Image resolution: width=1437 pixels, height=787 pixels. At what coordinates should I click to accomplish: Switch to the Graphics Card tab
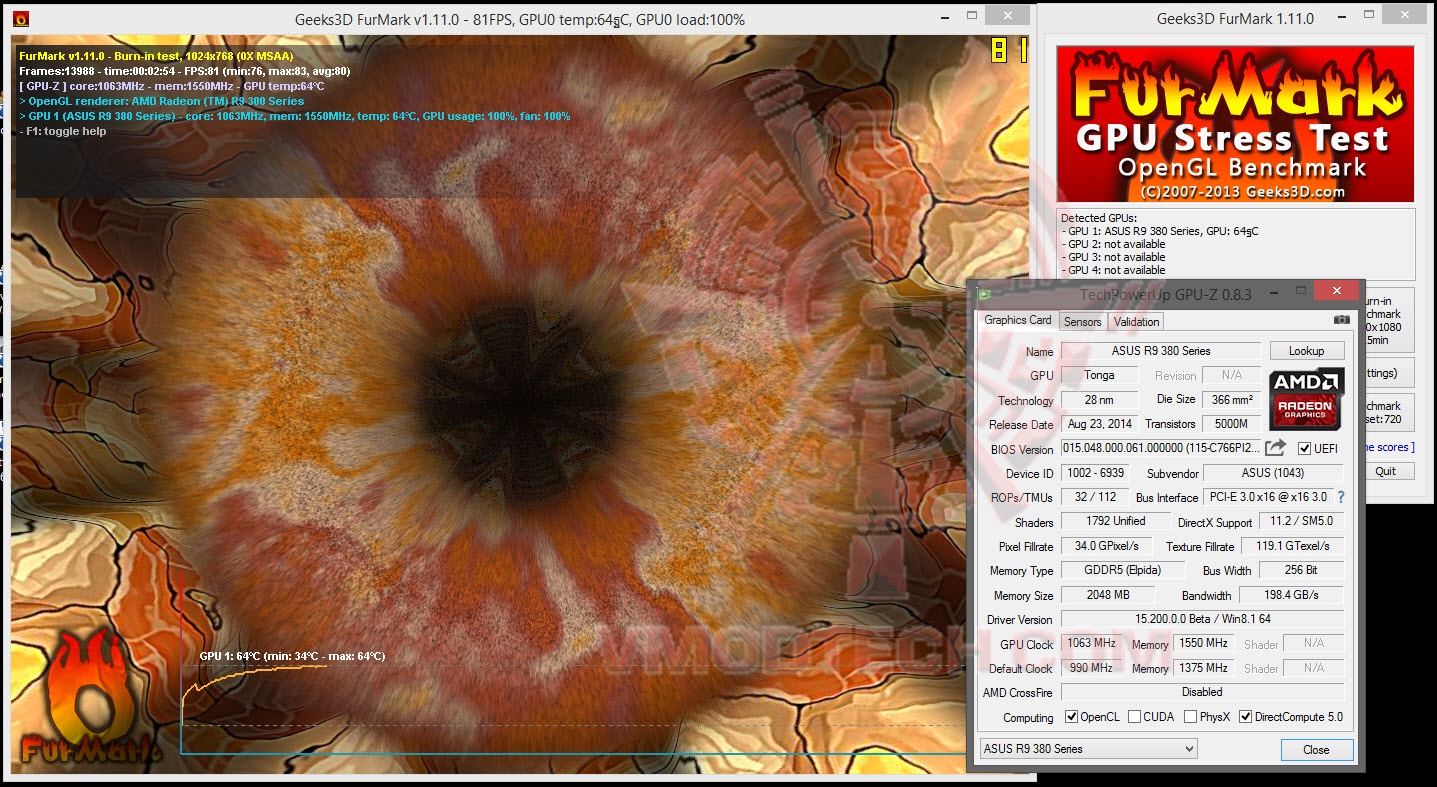1017,320
